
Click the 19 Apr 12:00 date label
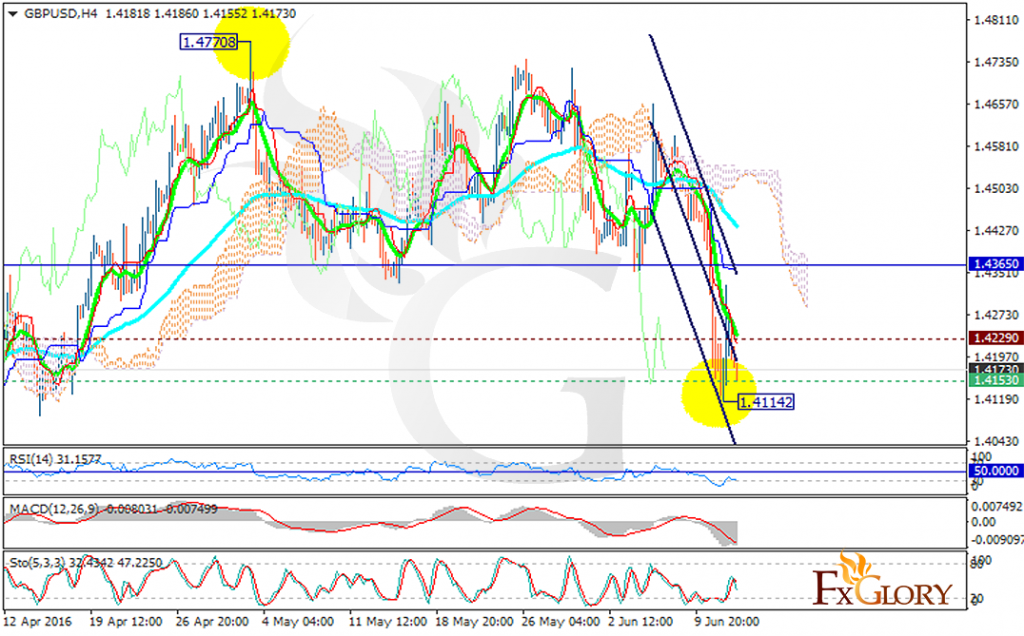(126, 622)
